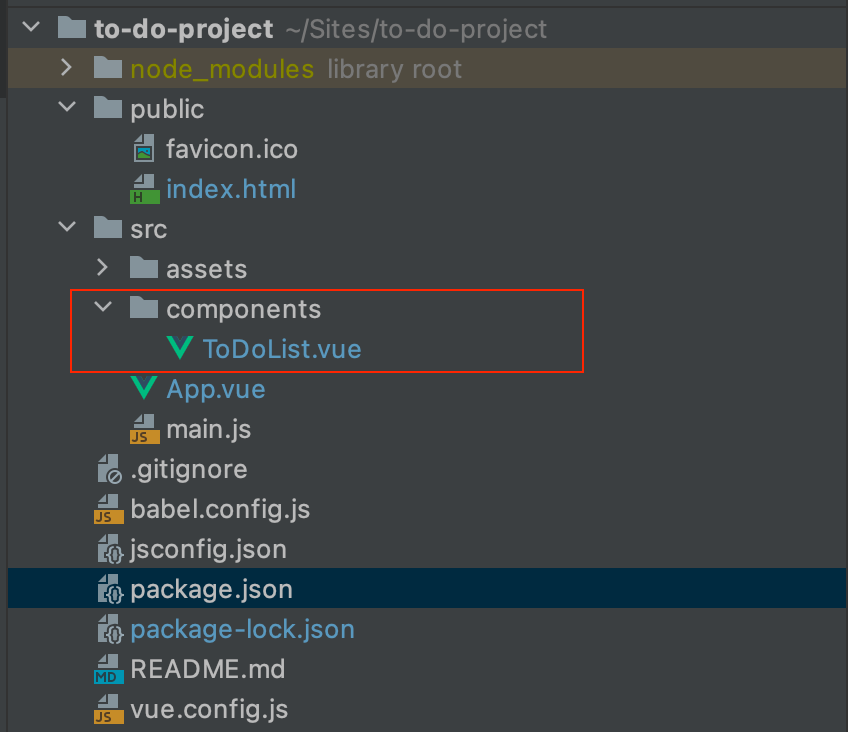Viewport: 848px width, 732px height.
Task: Open the vue.config.js file
Action: click(208, 708)
